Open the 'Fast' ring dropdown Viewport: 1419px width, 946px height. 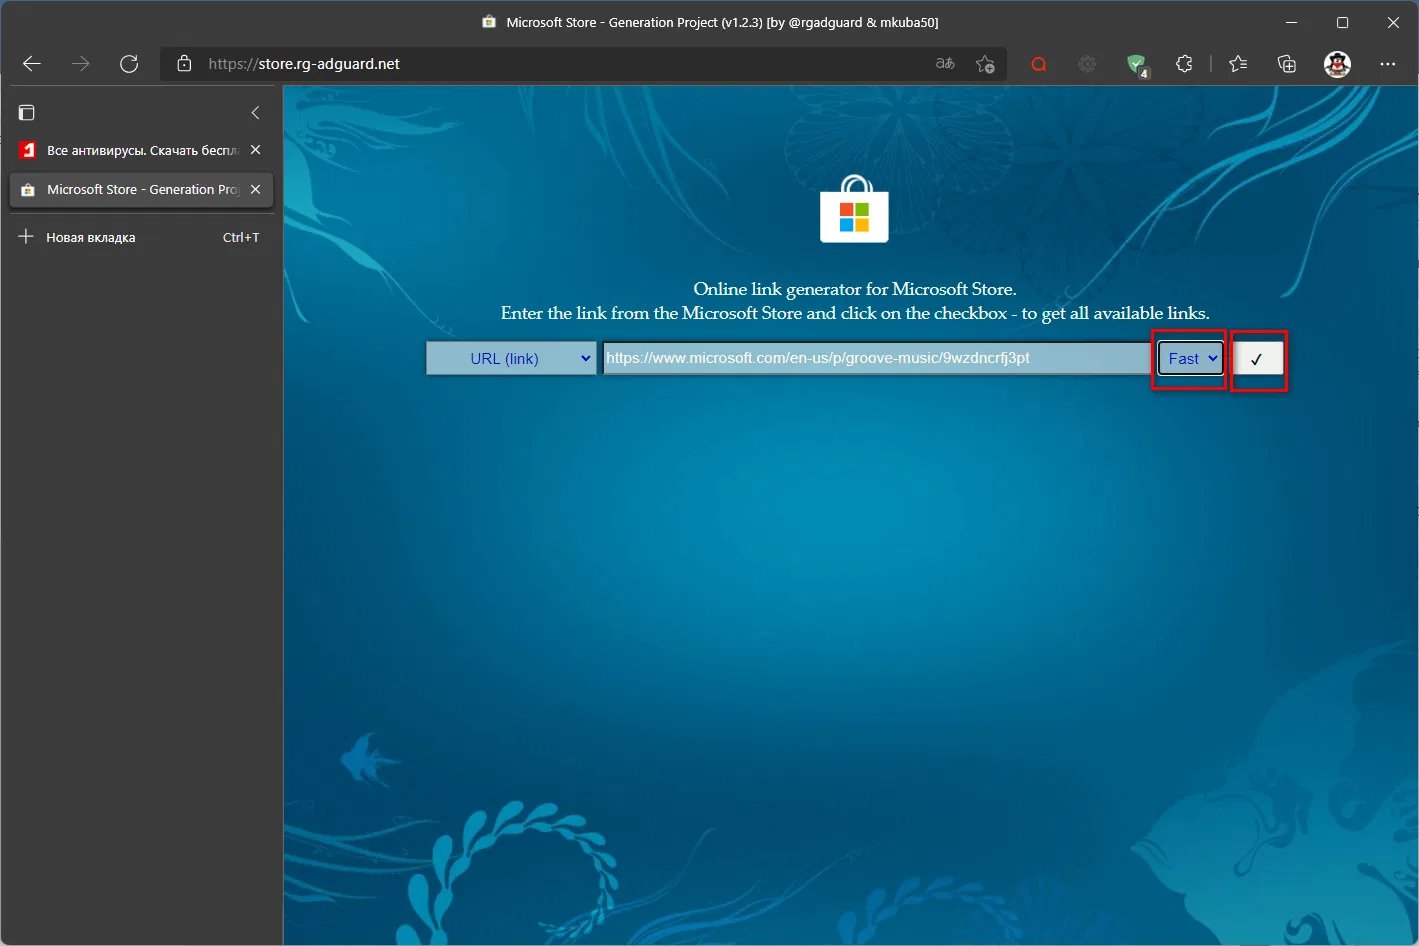coord(1190,358)
